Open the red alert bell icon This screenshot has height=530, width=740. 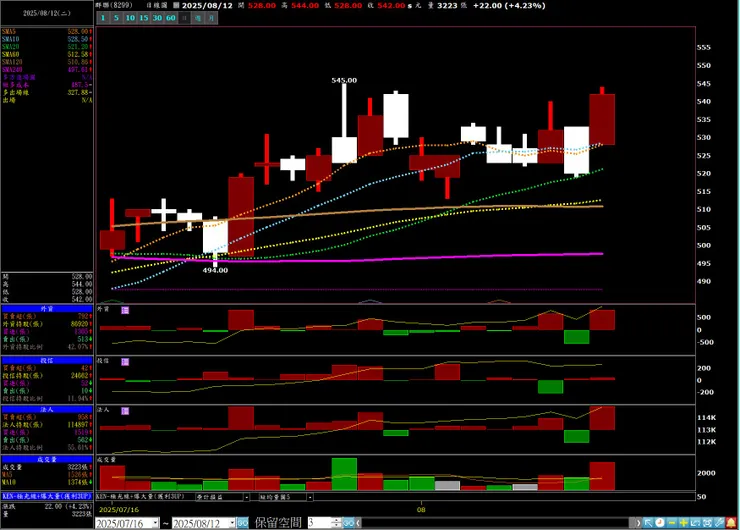click(732, 523)
